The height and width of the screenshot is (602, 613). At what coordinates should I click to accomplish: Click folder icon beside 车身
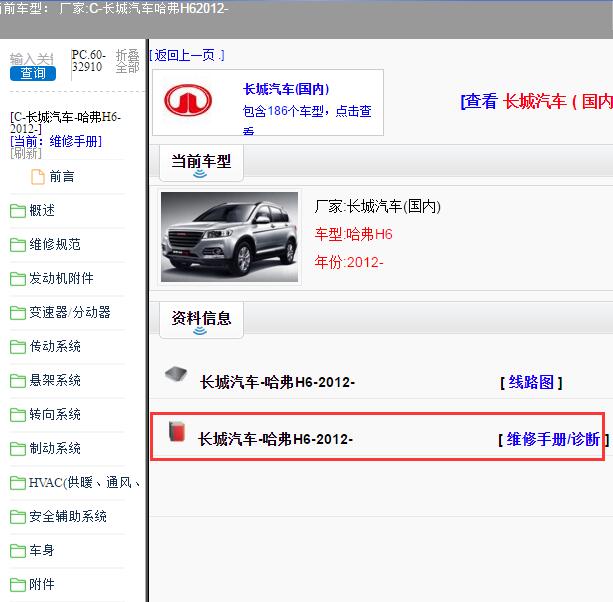pyautogui.click(x=18, y=551)
